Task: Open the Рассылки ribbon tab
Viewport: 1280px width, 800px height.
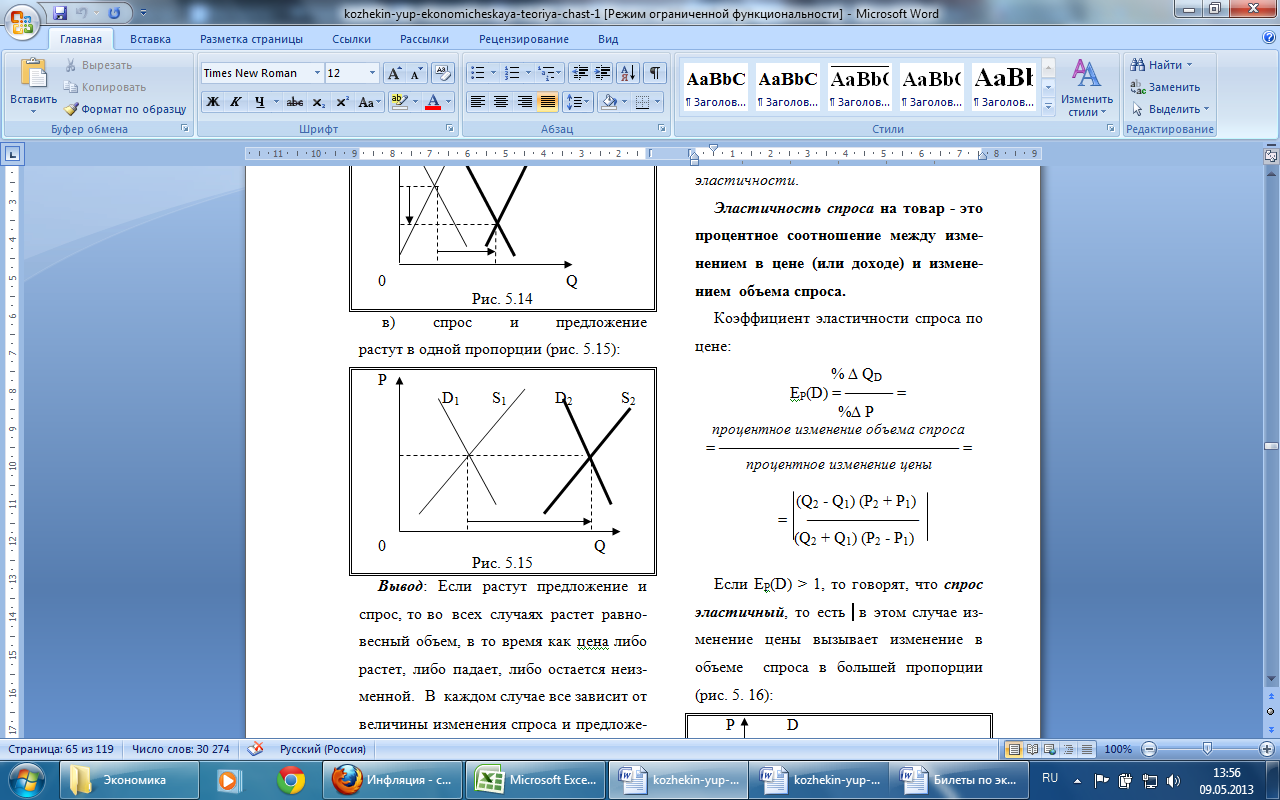Action: click(x=424, y=39)
